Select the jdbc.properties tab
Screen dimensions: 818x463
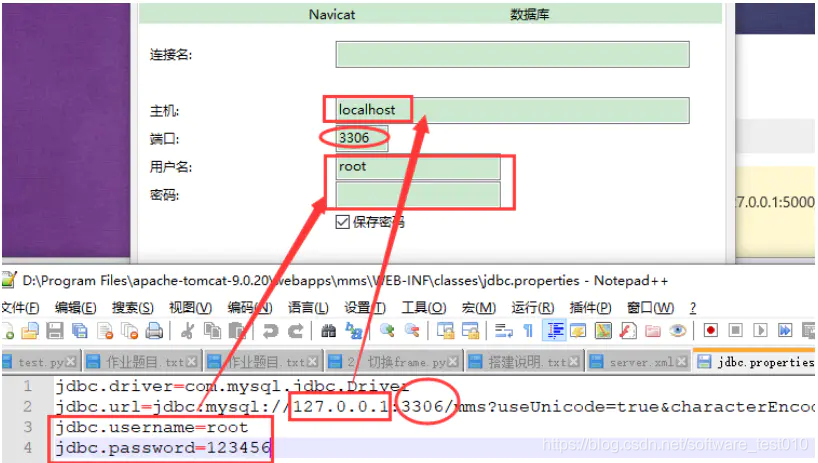755,361
